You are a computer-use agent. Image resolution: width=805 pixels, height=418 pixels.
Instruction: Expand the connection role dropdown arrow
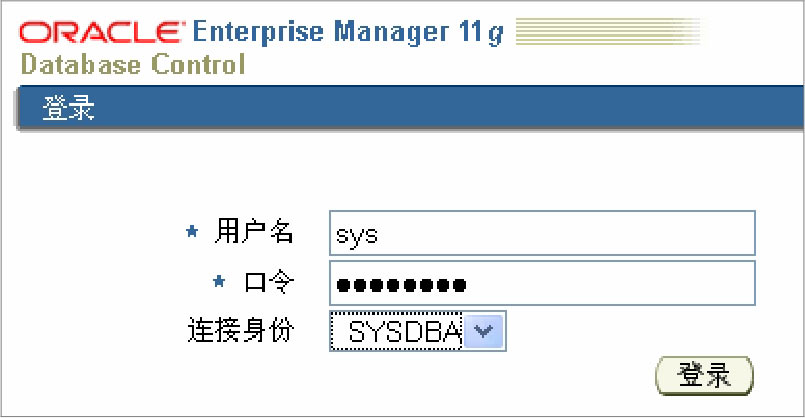(x=484, y=332)
